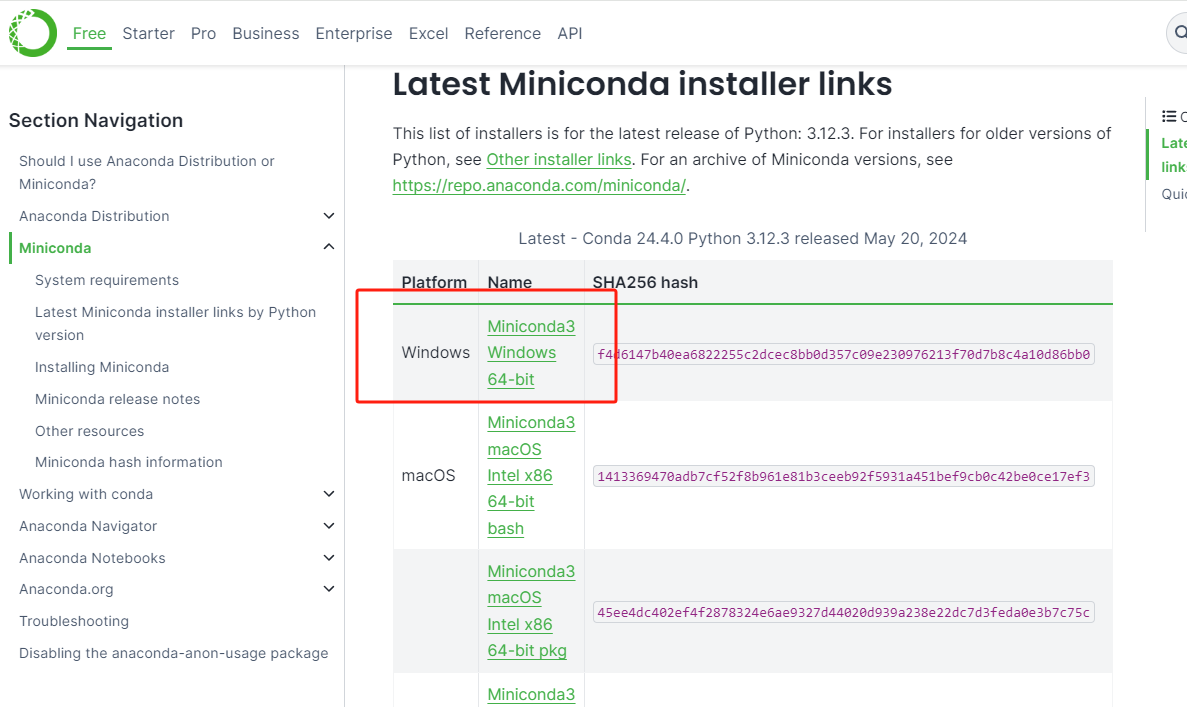Expand the Anaconda Distribution section
This screenshot has height=707, width=1187.
[x=329, y=215]
